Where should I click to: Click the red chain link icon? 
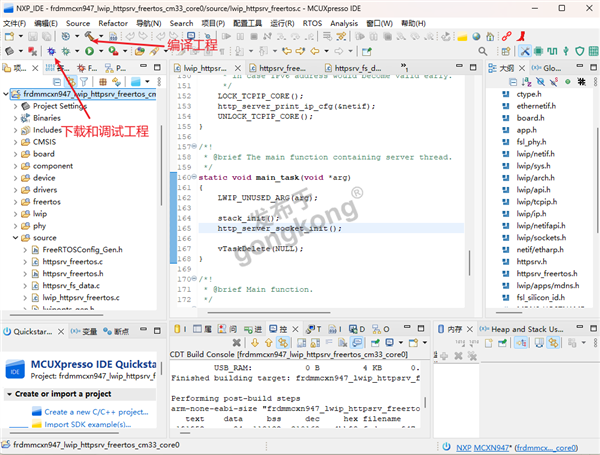[507, 36]
